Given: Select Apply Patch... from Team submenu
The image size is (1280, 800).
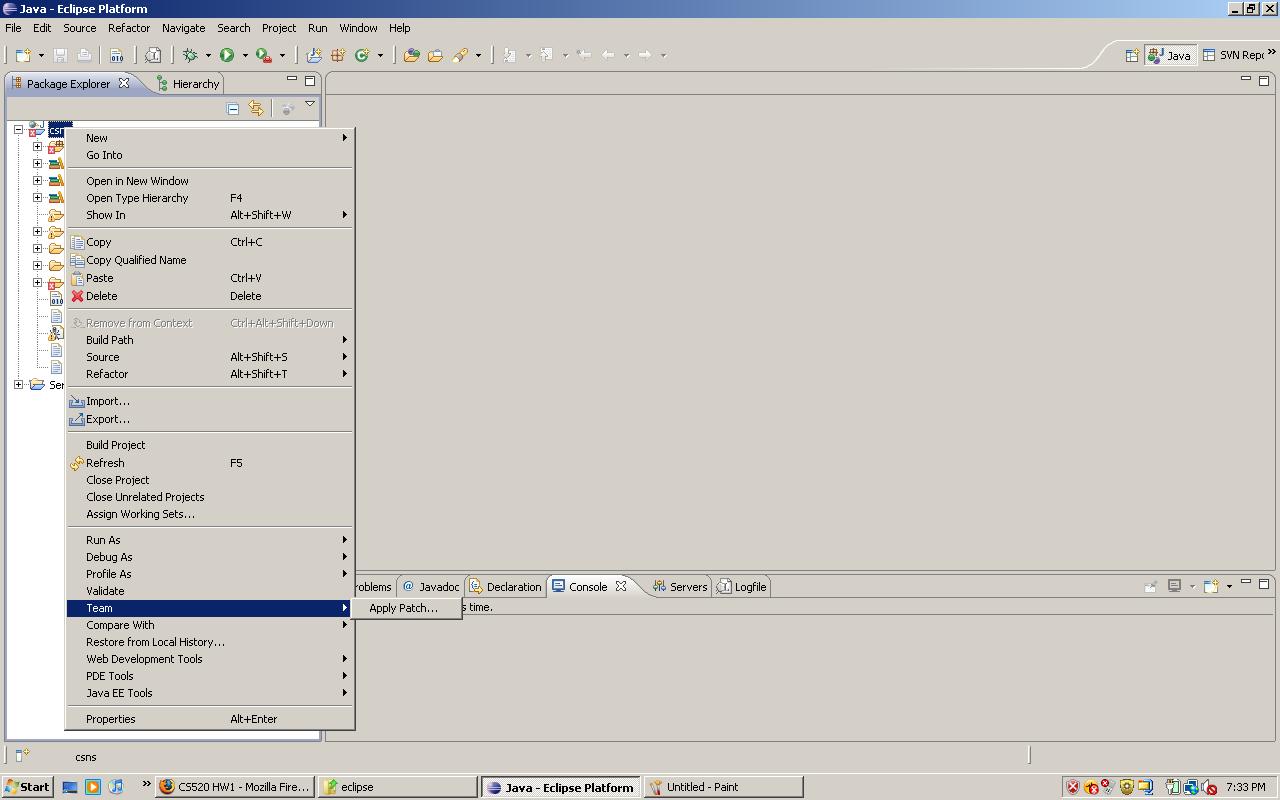Looking at the screenshot, I should tap(403, 608).
